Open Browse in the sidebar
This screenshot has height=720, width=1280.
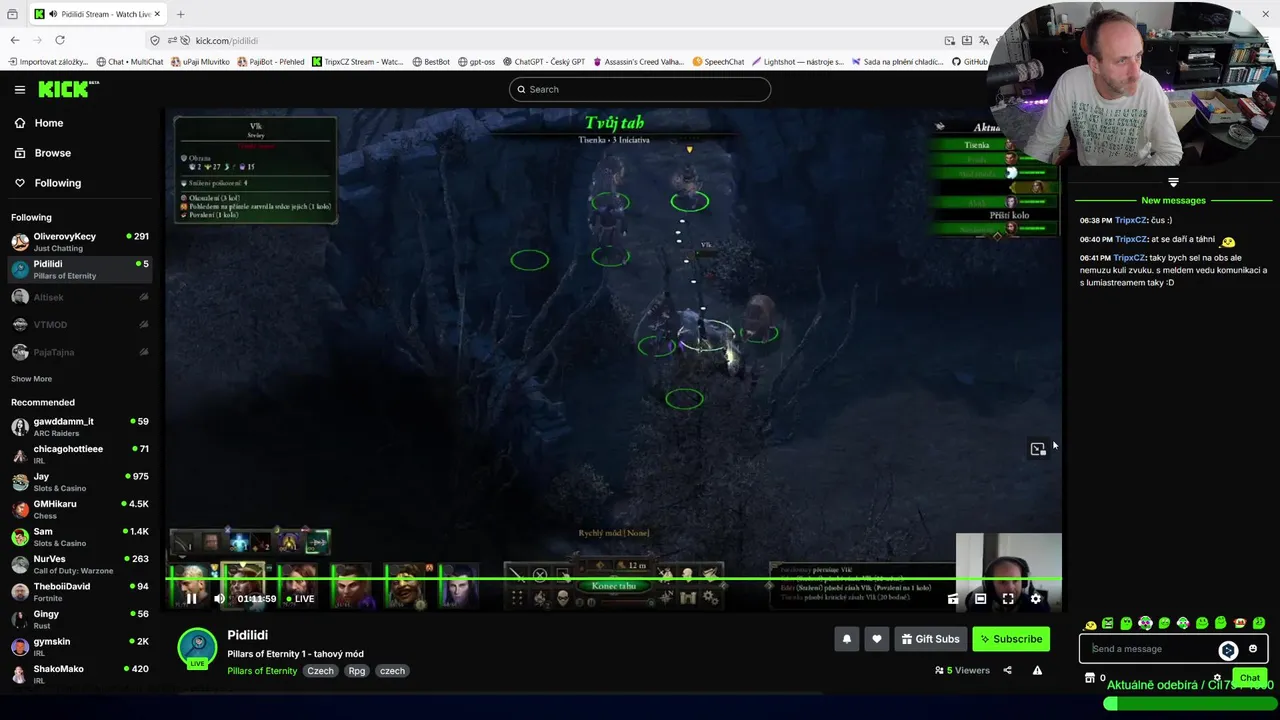pos(82,153)
